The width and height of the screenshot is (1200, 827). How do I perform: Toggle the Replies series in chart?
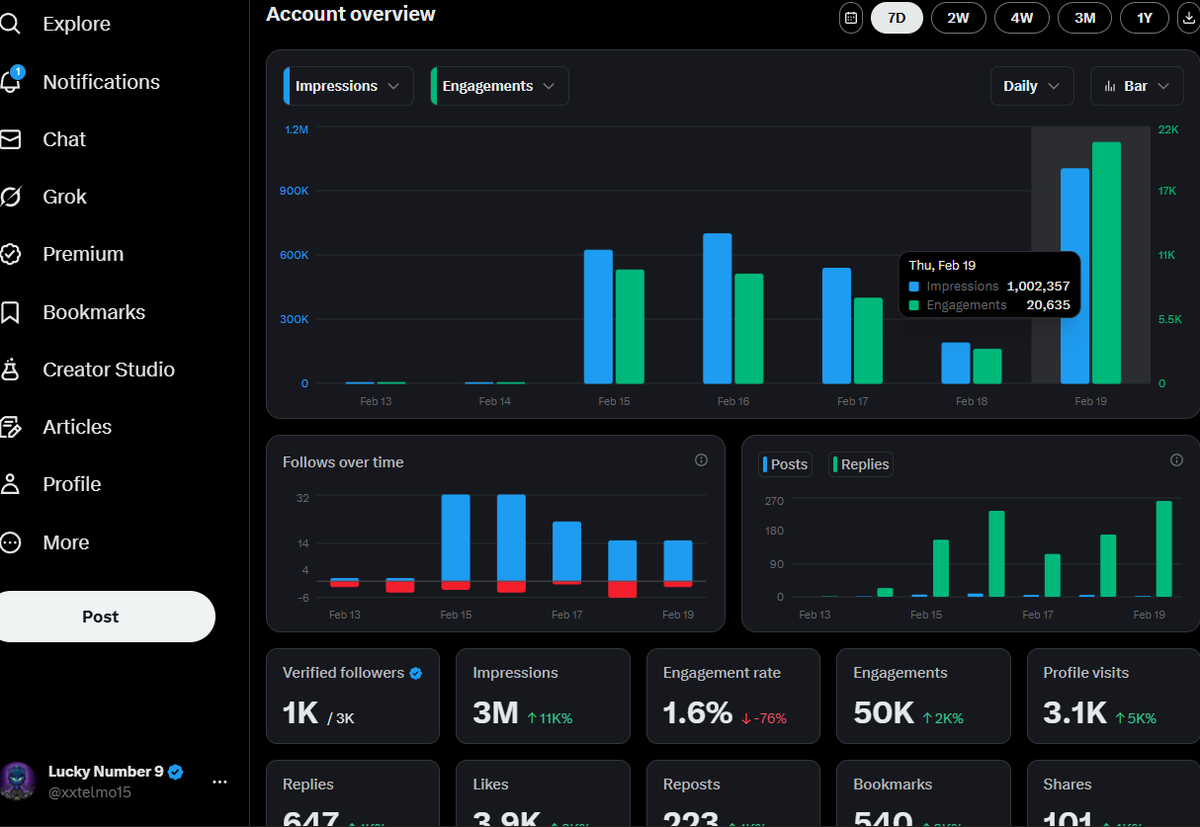tap(861, 464)
